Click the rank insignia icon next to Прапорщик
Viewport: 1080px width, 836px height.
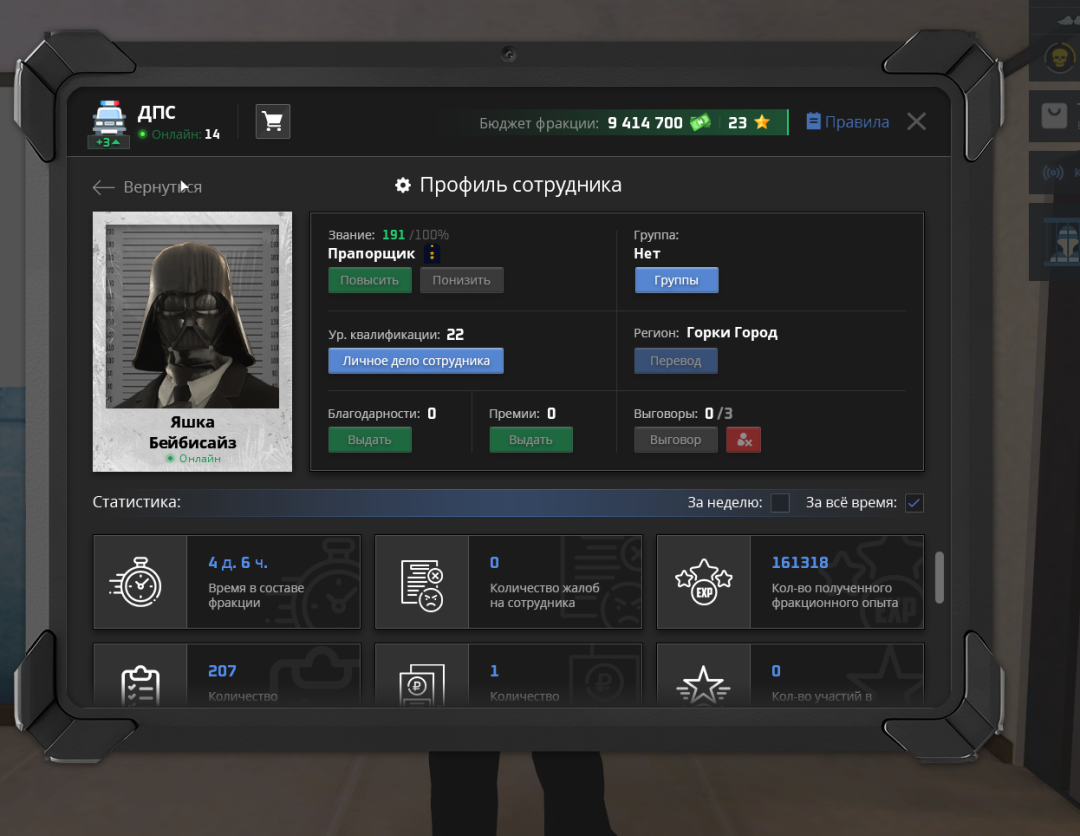pos(432,253)
